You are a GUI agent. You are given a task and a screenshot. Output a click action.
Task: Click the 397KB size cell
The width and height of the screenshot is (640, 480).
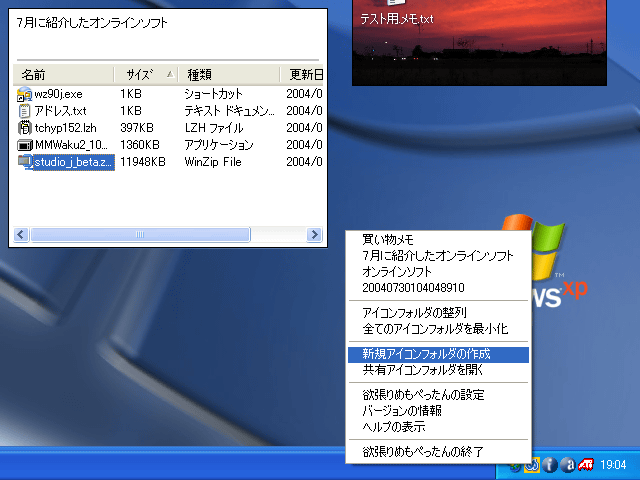137,128
